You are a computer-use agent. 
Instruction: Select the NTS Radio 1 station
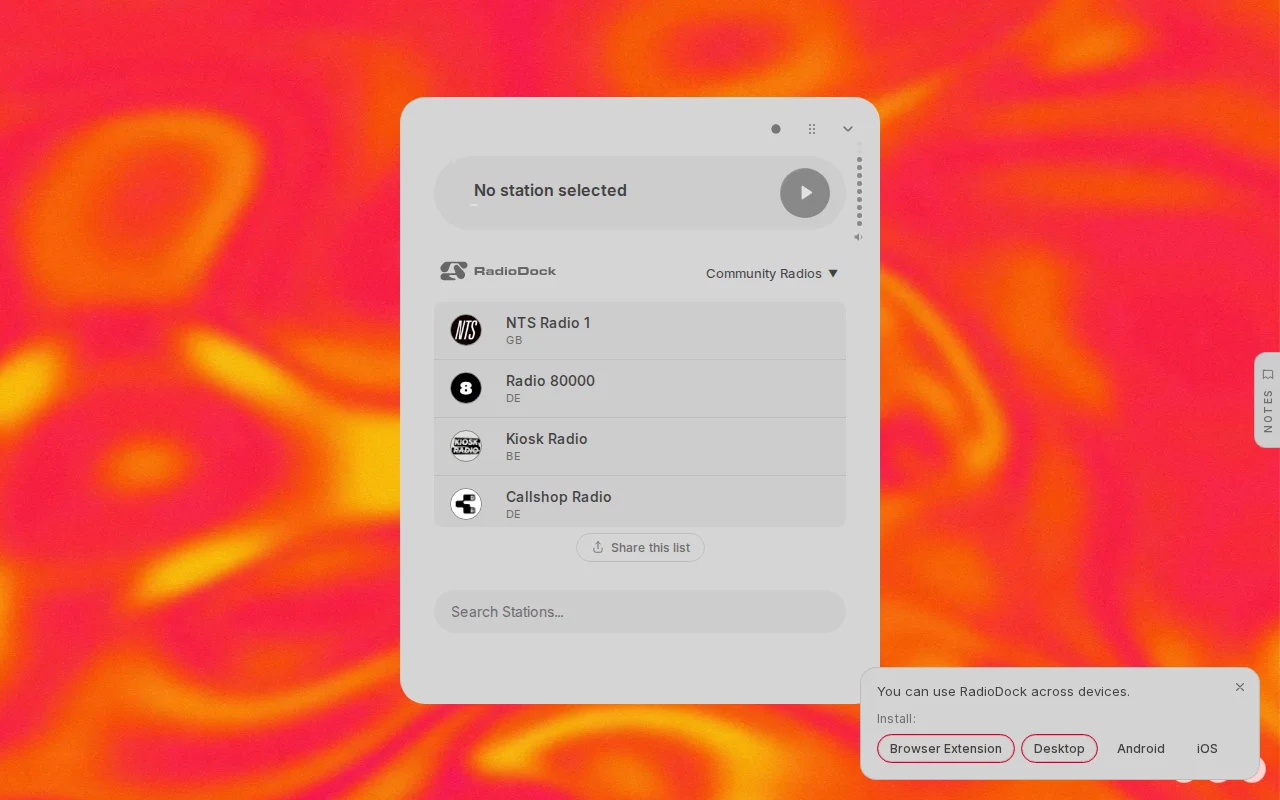(x=640, y=331)
